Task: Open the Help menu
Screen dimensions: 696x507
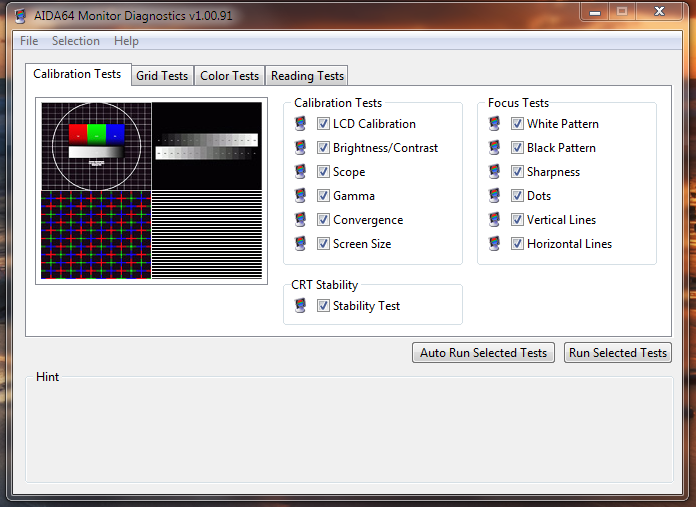Action: click(126, 41)
